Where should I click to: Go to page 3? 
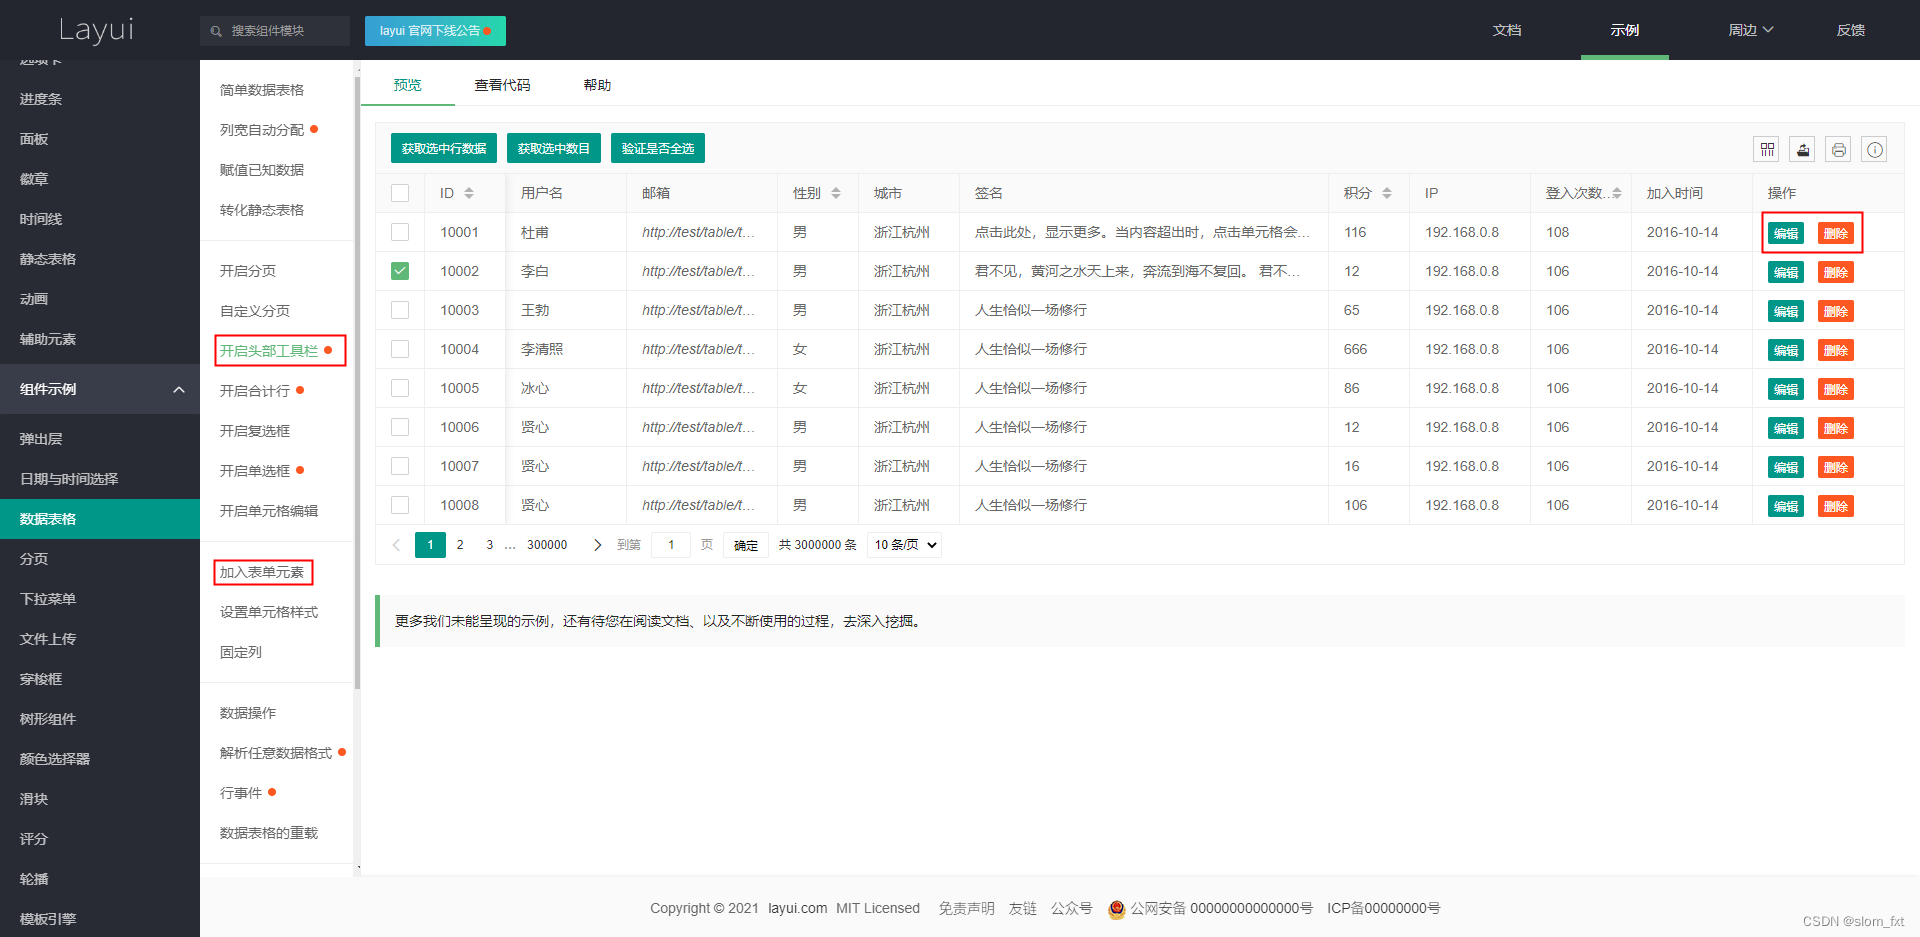click(490, 545)
